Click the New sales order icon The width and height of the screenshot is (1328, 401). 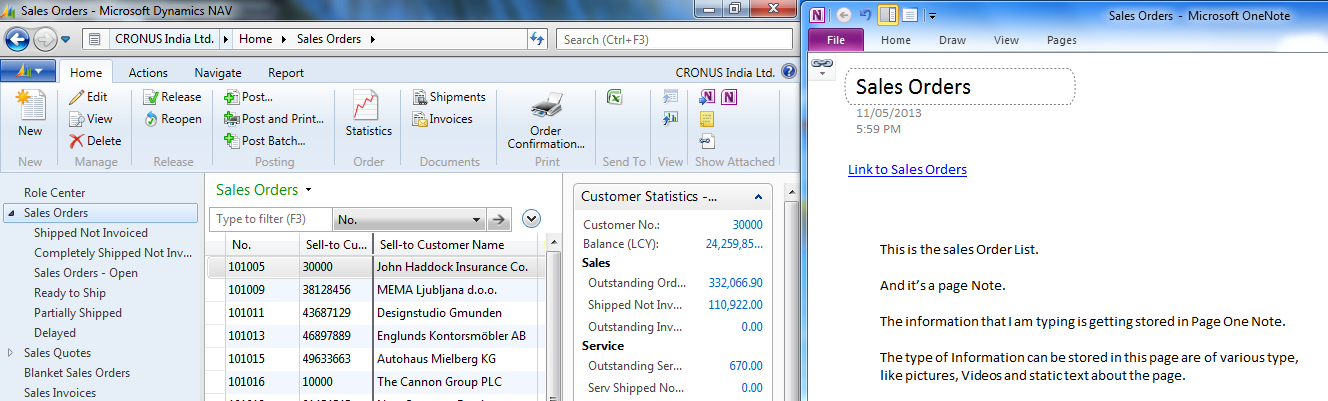click(30, 113)
